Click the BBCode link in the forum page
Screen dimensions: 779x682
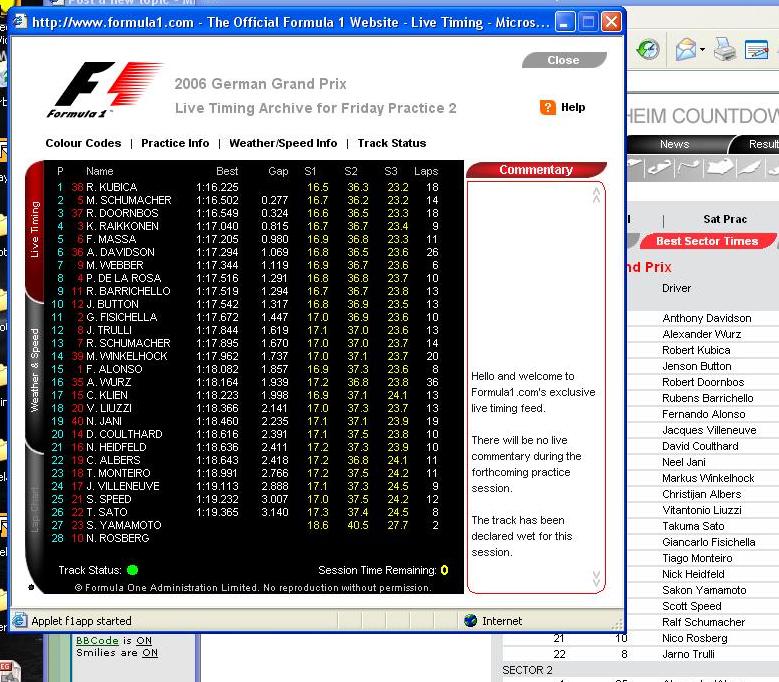[x=97, y=640]
